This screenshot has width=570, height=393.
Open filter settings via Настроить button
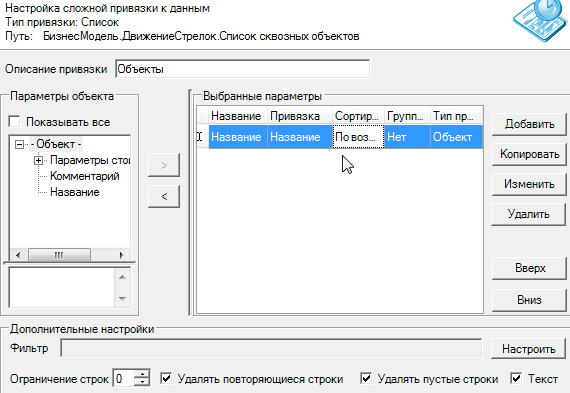tap(528, 349)
